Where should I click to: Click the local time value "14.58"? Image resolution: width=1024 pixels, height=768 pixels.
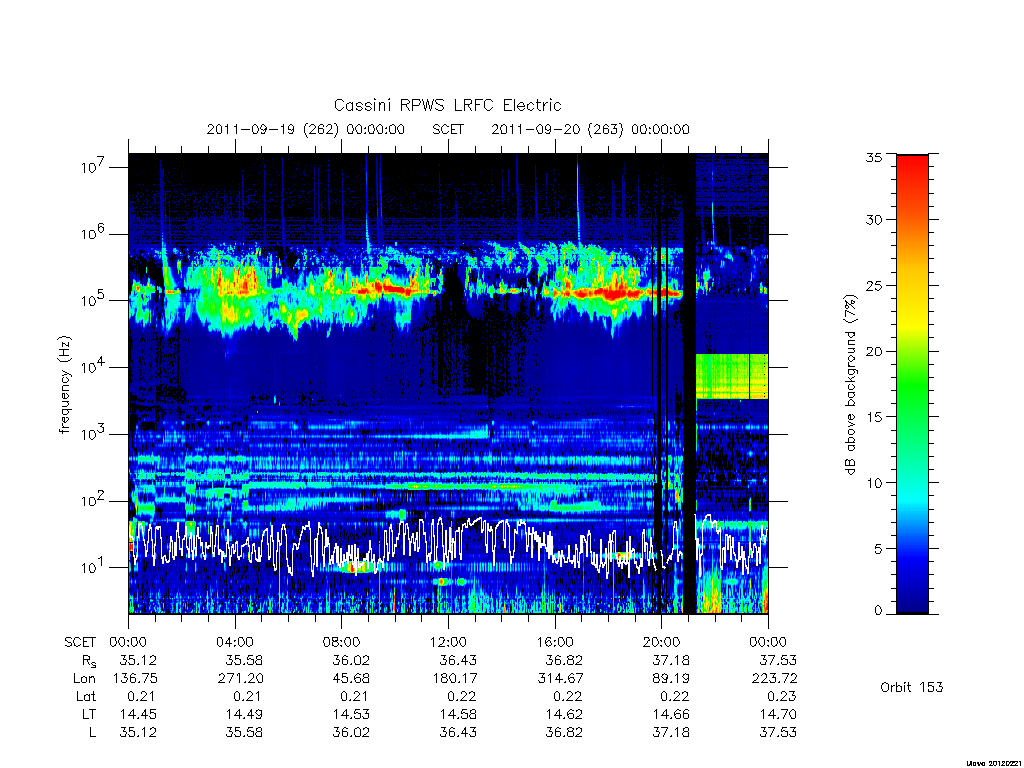click(x=458, y=714)
